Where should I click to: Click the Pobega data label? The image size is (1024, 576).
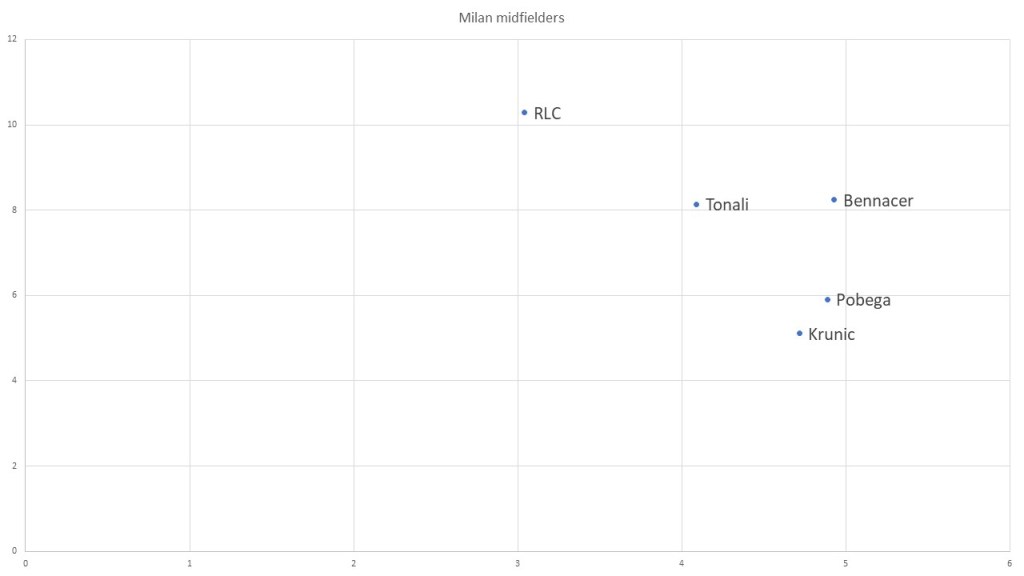pyautogui.click(x=863, y=300)
